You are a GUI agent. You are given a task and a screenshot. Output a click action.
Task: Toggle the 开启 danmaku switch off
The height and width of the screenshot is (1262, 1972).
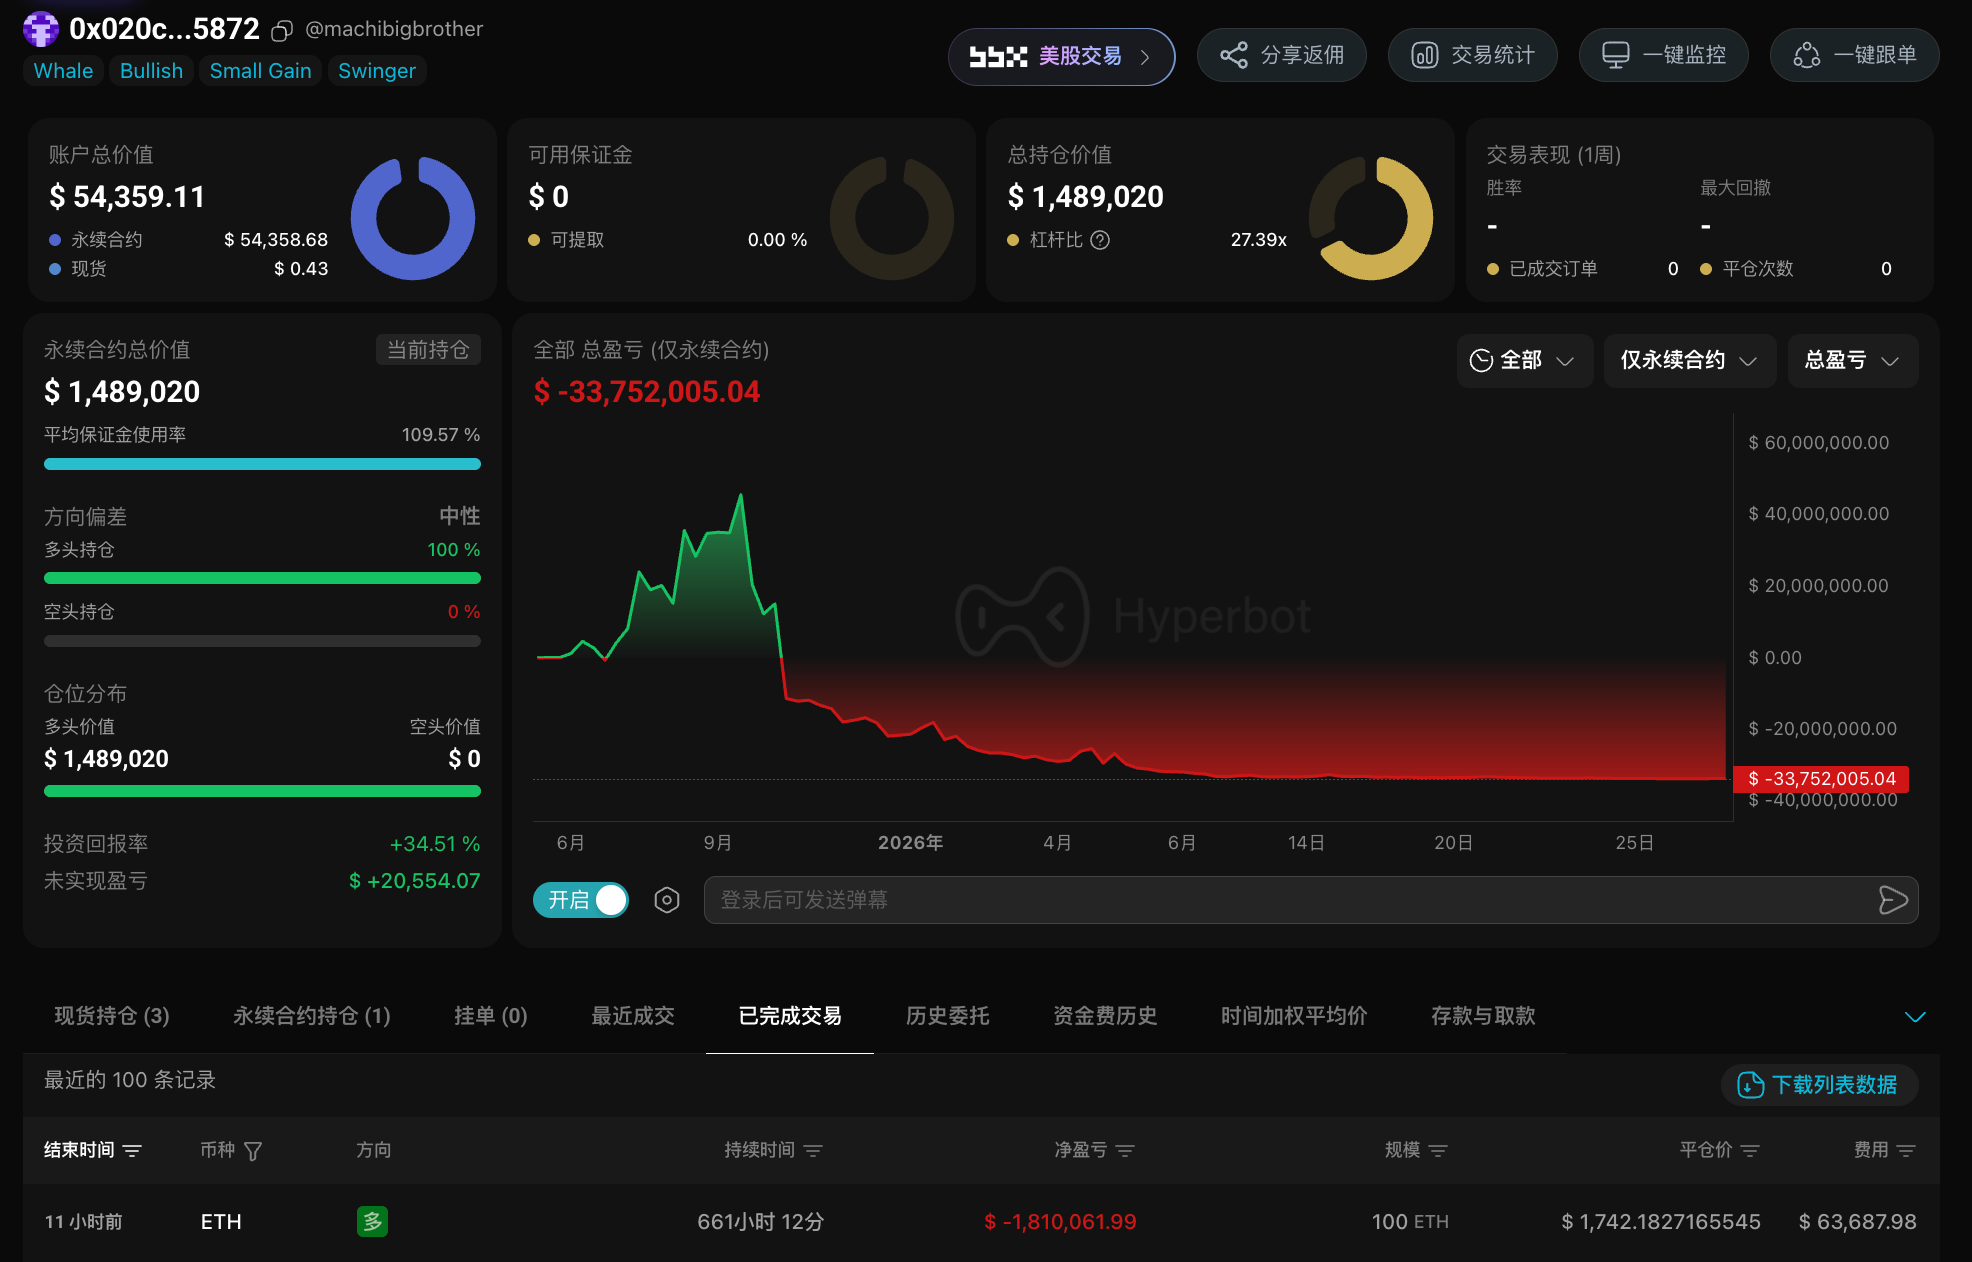581,900
